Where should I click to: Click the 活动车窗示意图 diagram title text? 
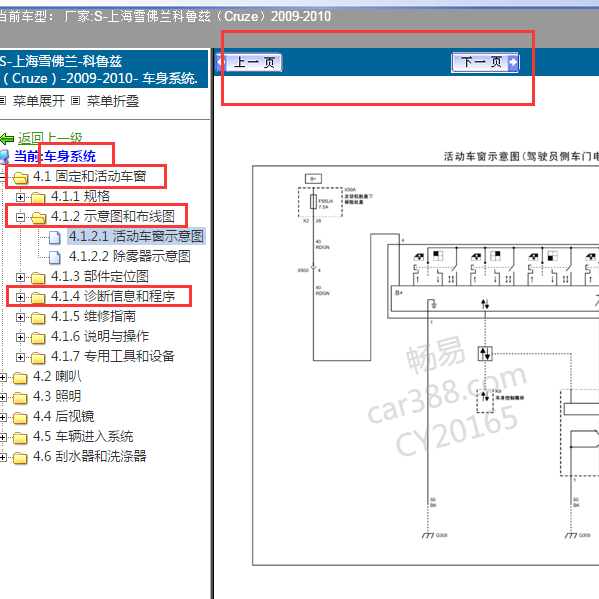click(x=521, y=156)
